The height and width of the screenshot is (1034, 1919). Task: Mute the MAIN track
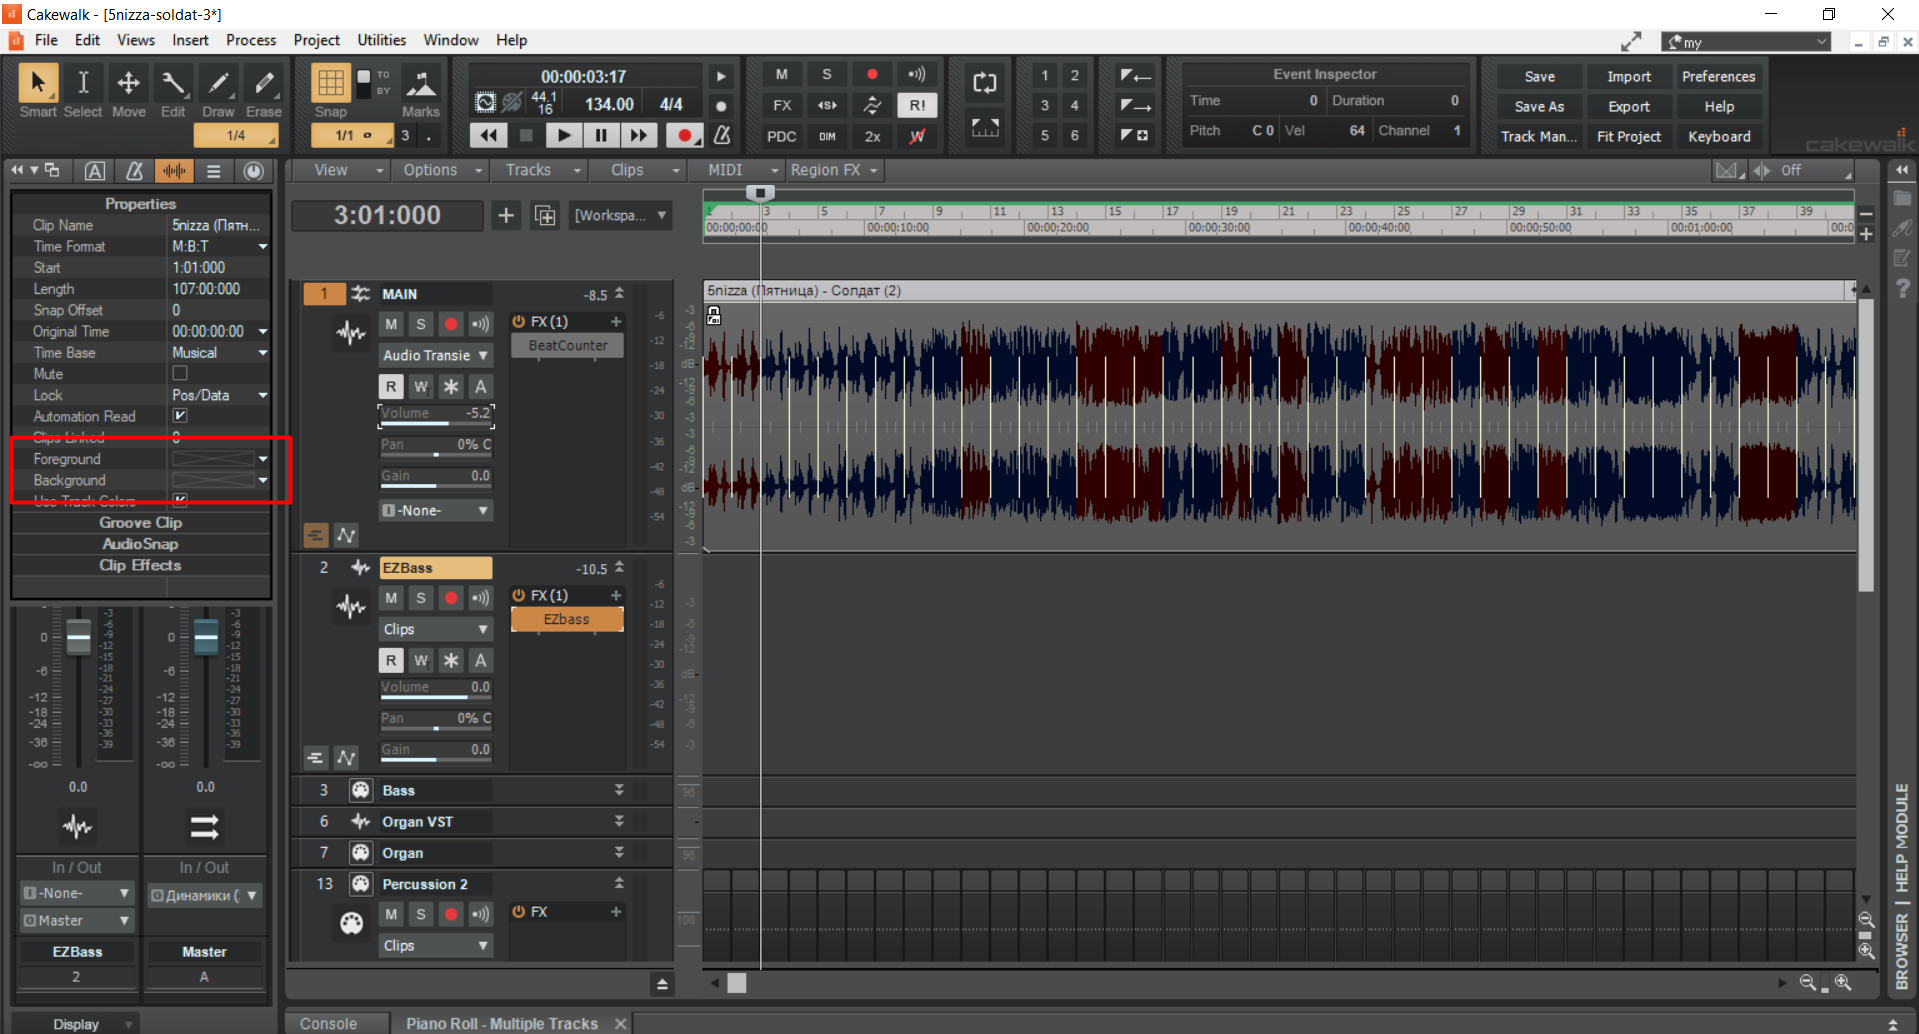pyautogui.click(x=391, y=324)
